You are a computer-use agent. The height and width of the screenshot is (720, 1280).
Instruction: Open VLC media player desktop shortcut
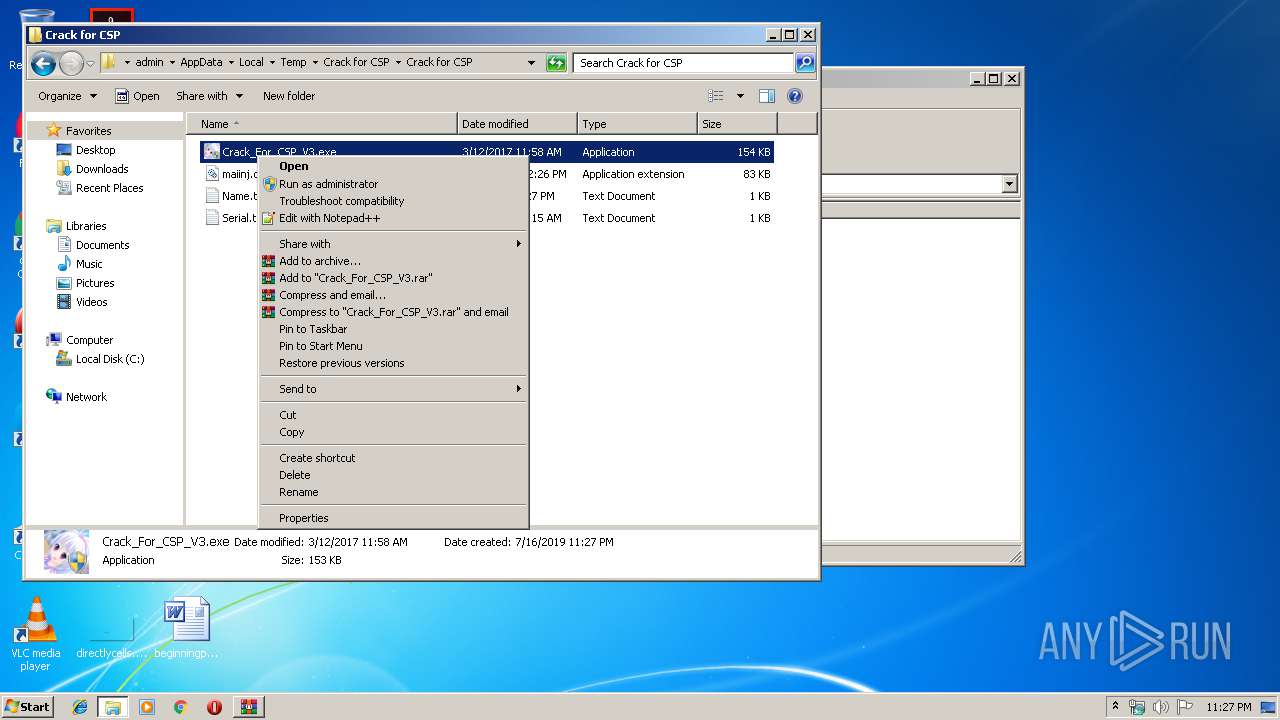point(35,634)
